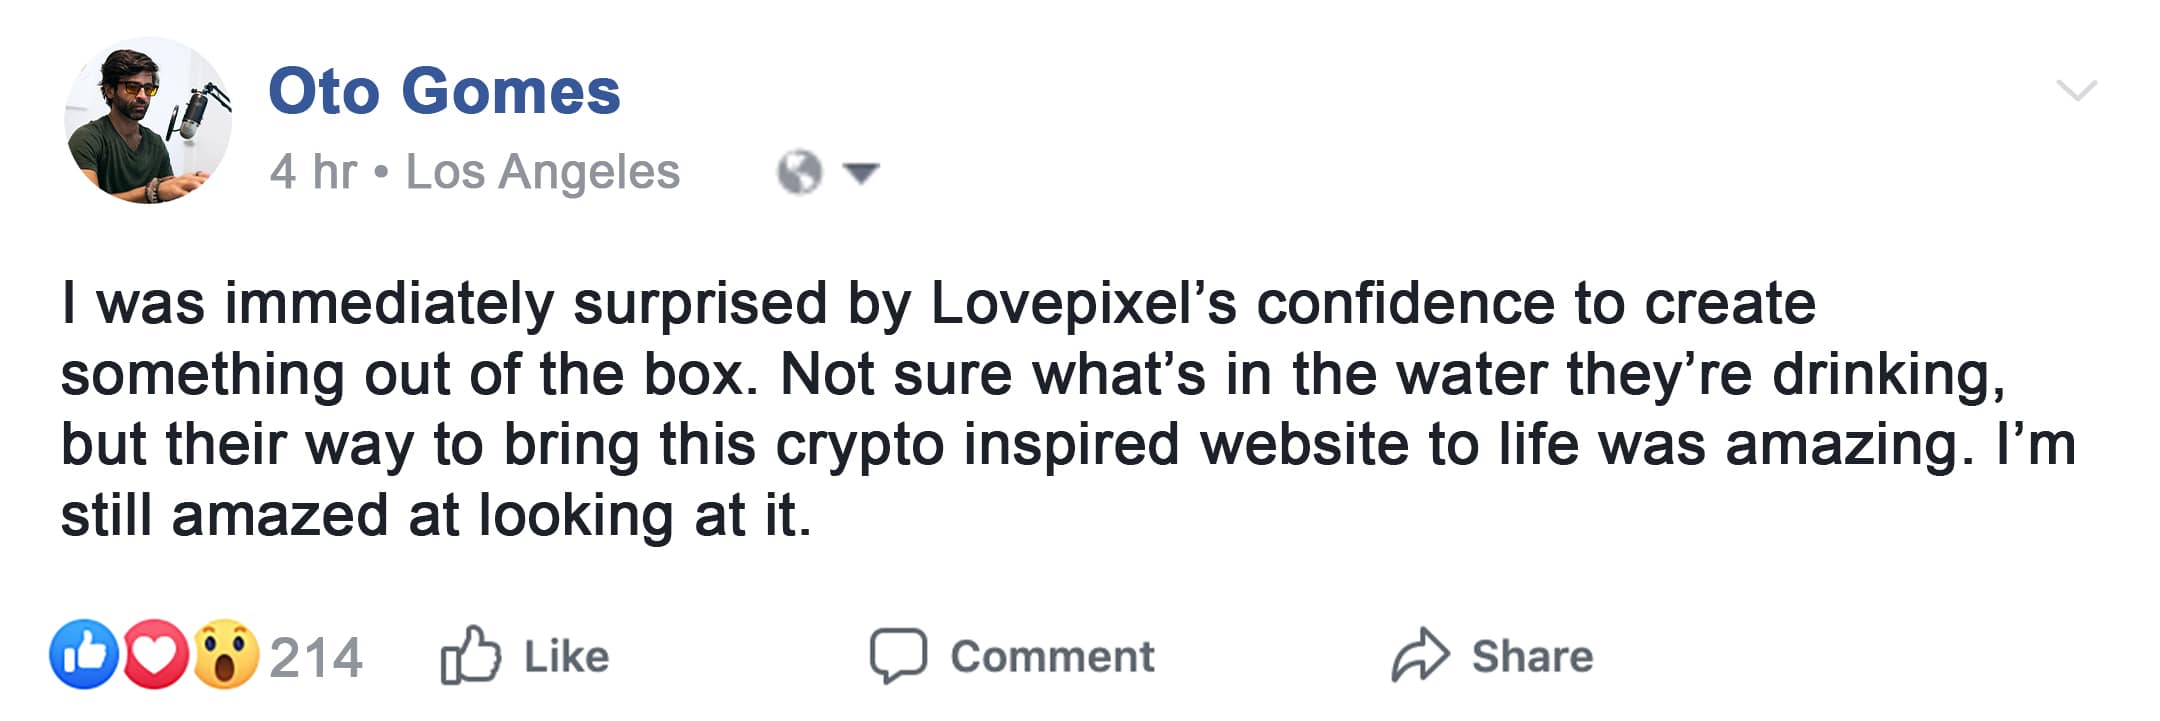
Task: Click the Share text label
Action: [x=1532, y=657]
